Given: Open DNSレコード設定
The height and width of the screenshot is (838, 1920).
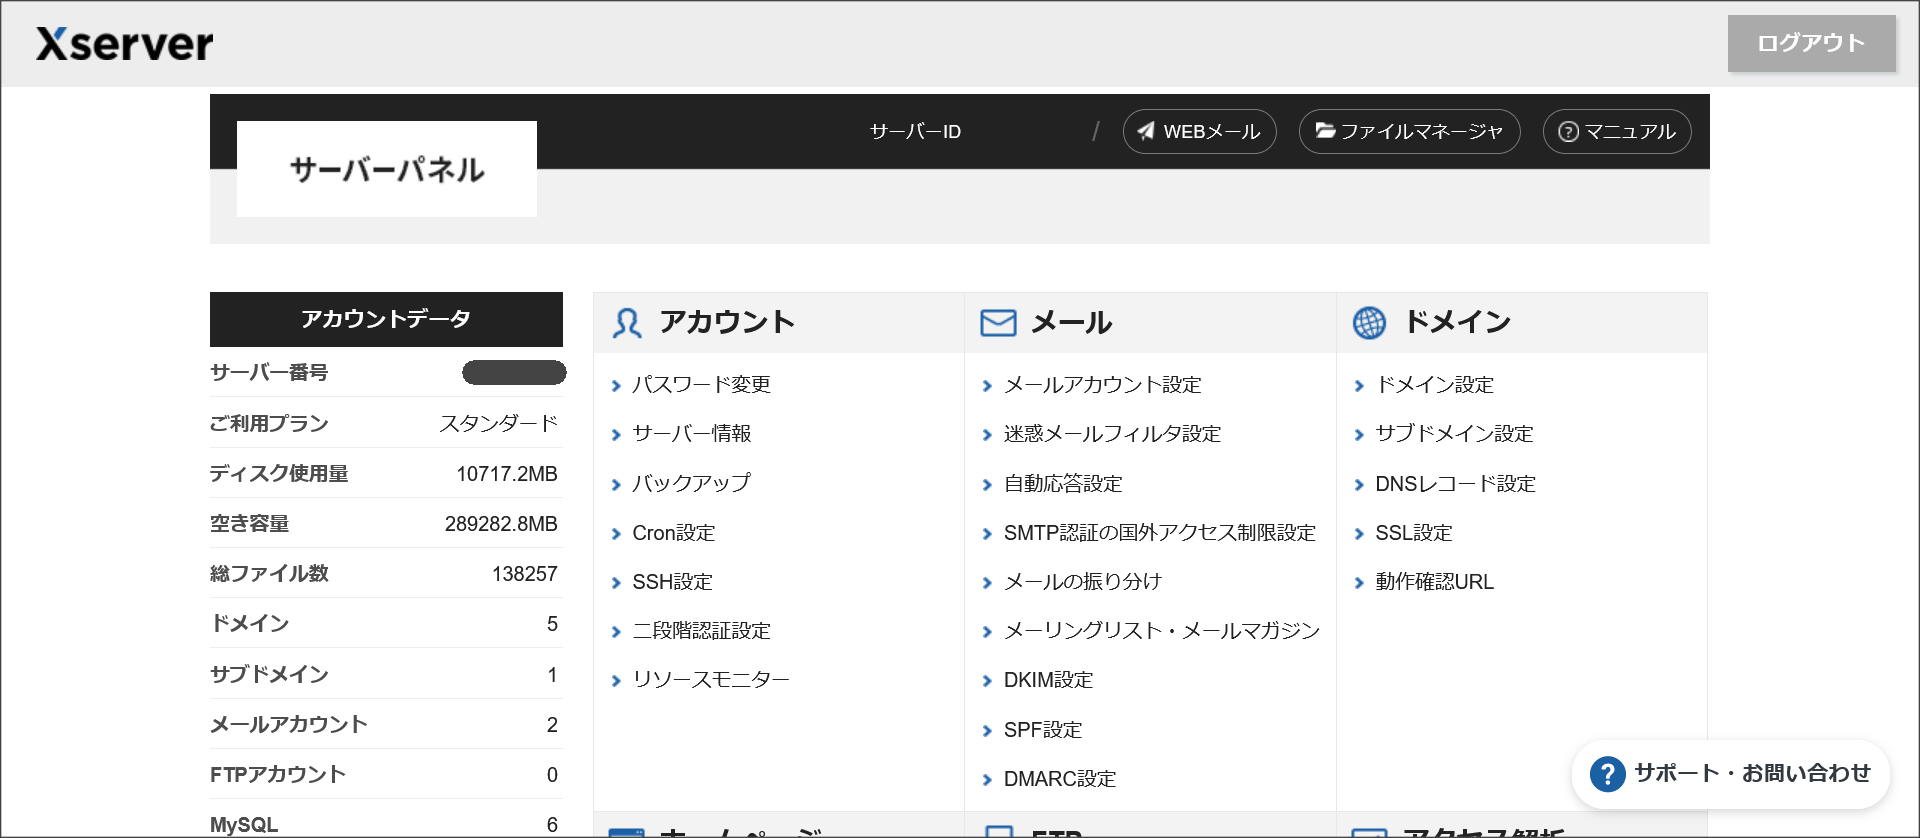Looking at the screenshot, I should point(1455,484).
